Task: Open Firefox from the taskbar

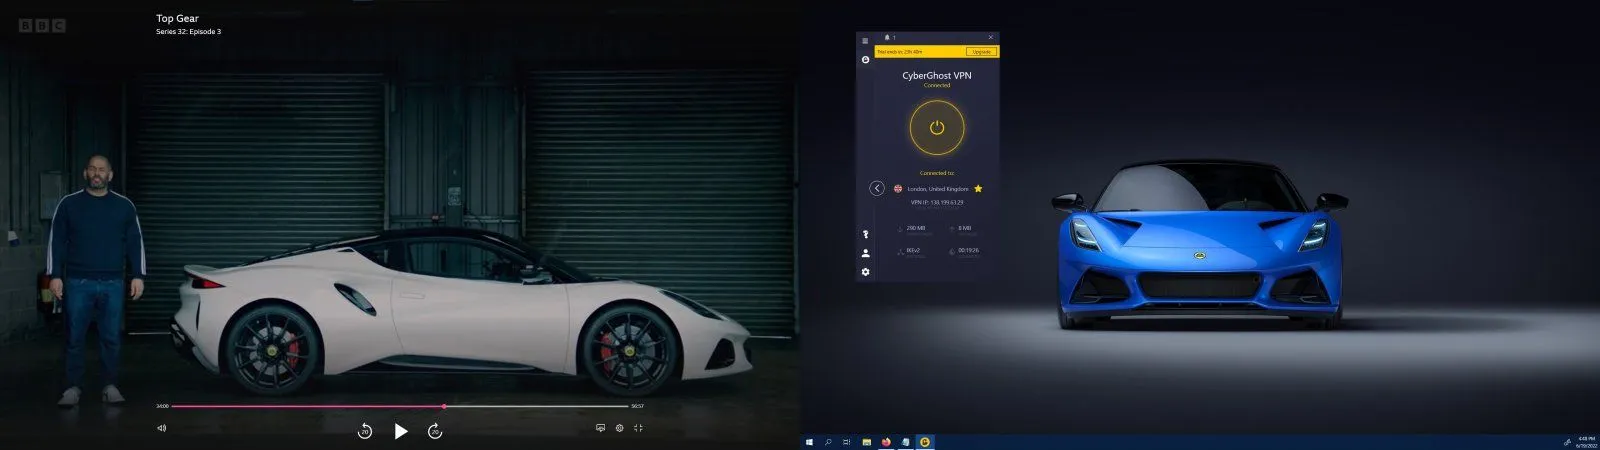Action: point(886,442)
